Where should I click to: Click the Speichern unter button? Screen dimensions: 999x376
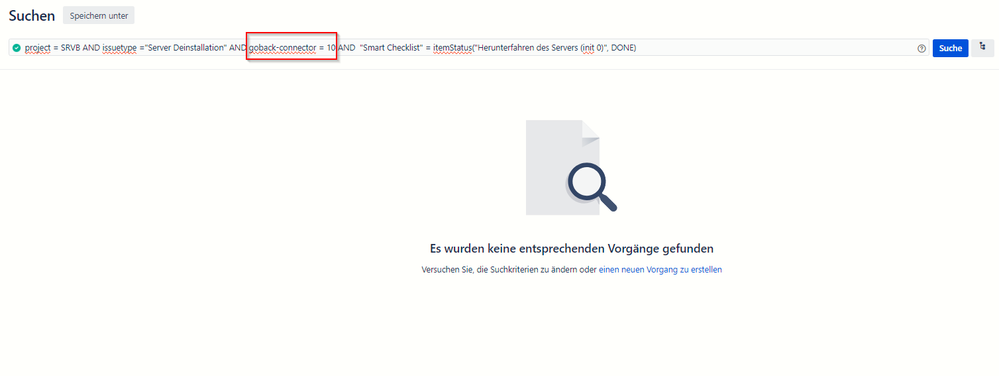(99, 16)
